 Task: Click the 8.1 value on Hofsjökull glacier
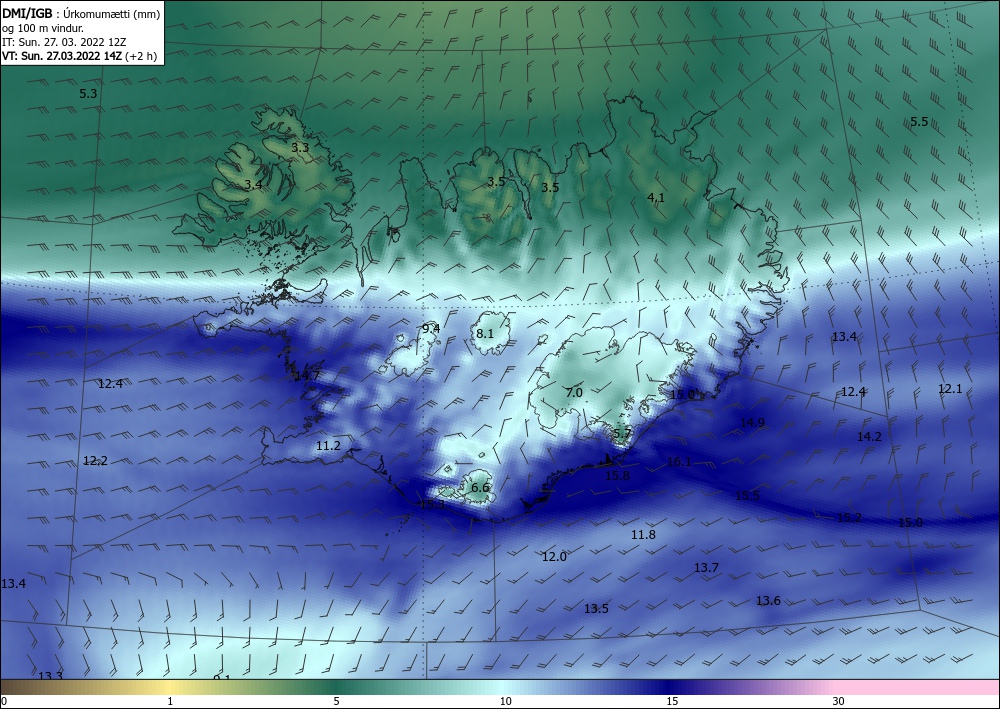pyautogui.click(x=485, y=333)
